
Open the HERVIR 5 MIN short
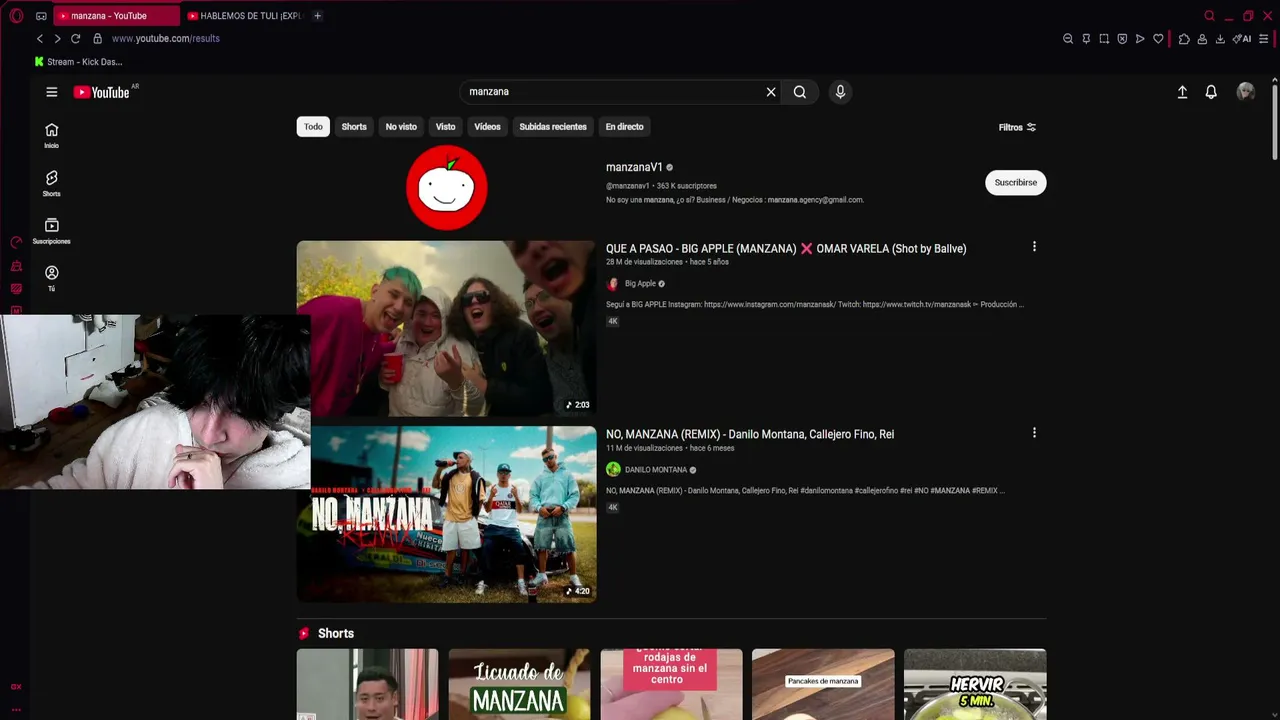975,684
